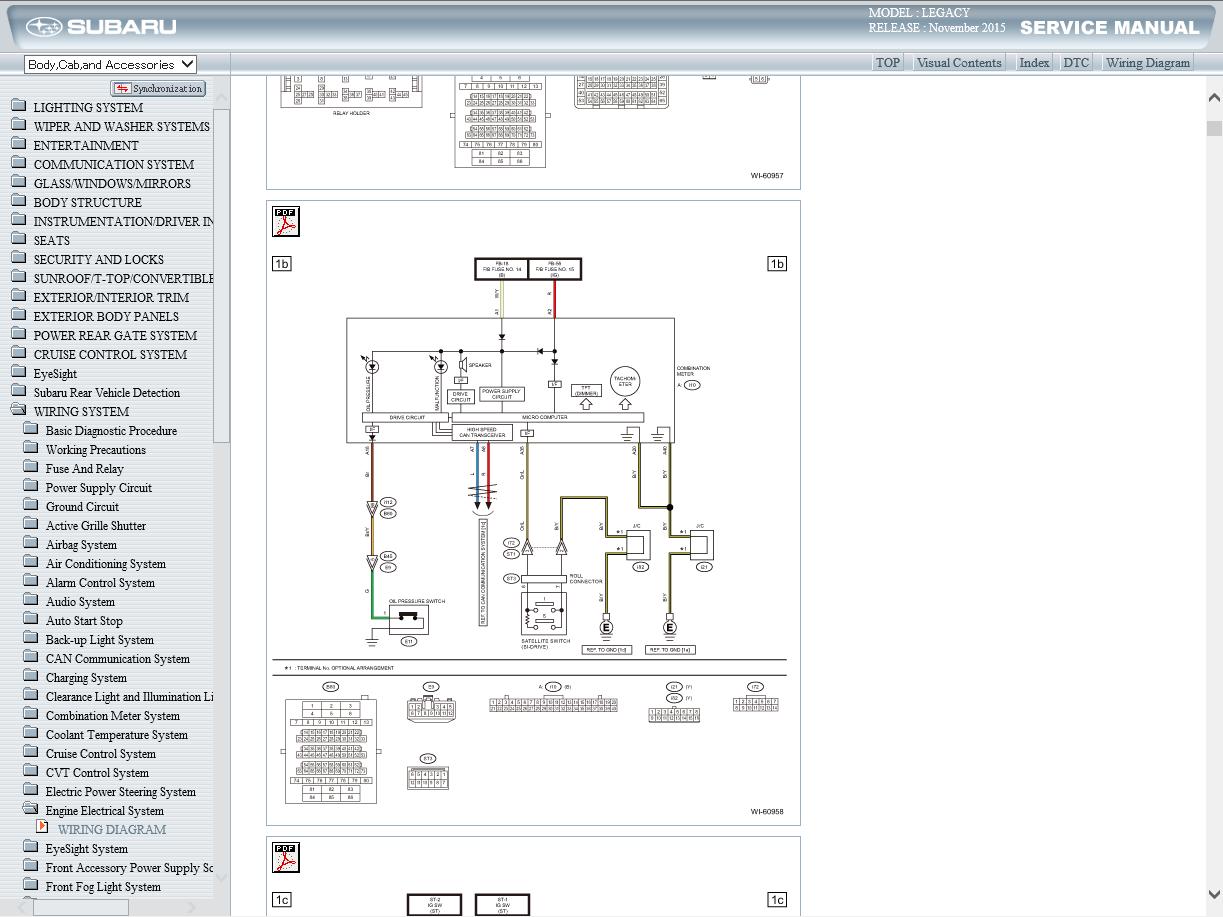Image resolution: width=1223 pixels, height=917 pixels.
Task: Select Active Grille Shutter item
Action: tap(96, 526)
